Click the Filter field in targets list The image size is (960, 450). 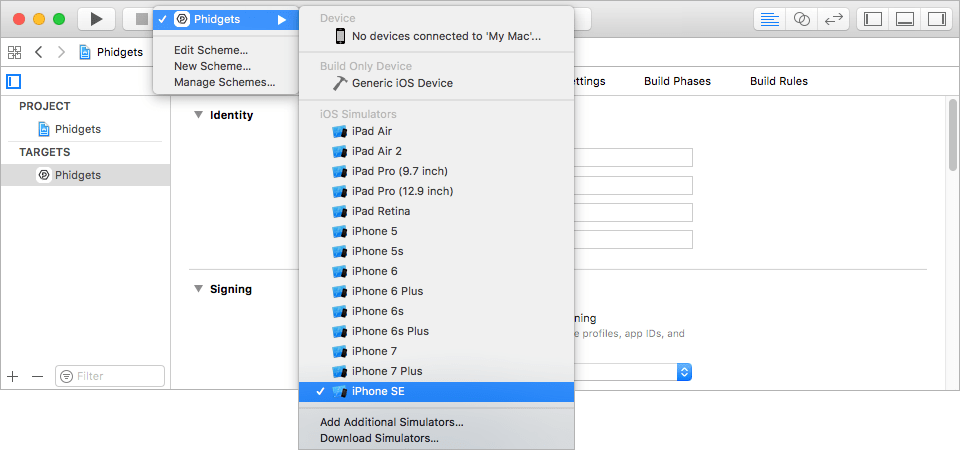click(110, 376)
